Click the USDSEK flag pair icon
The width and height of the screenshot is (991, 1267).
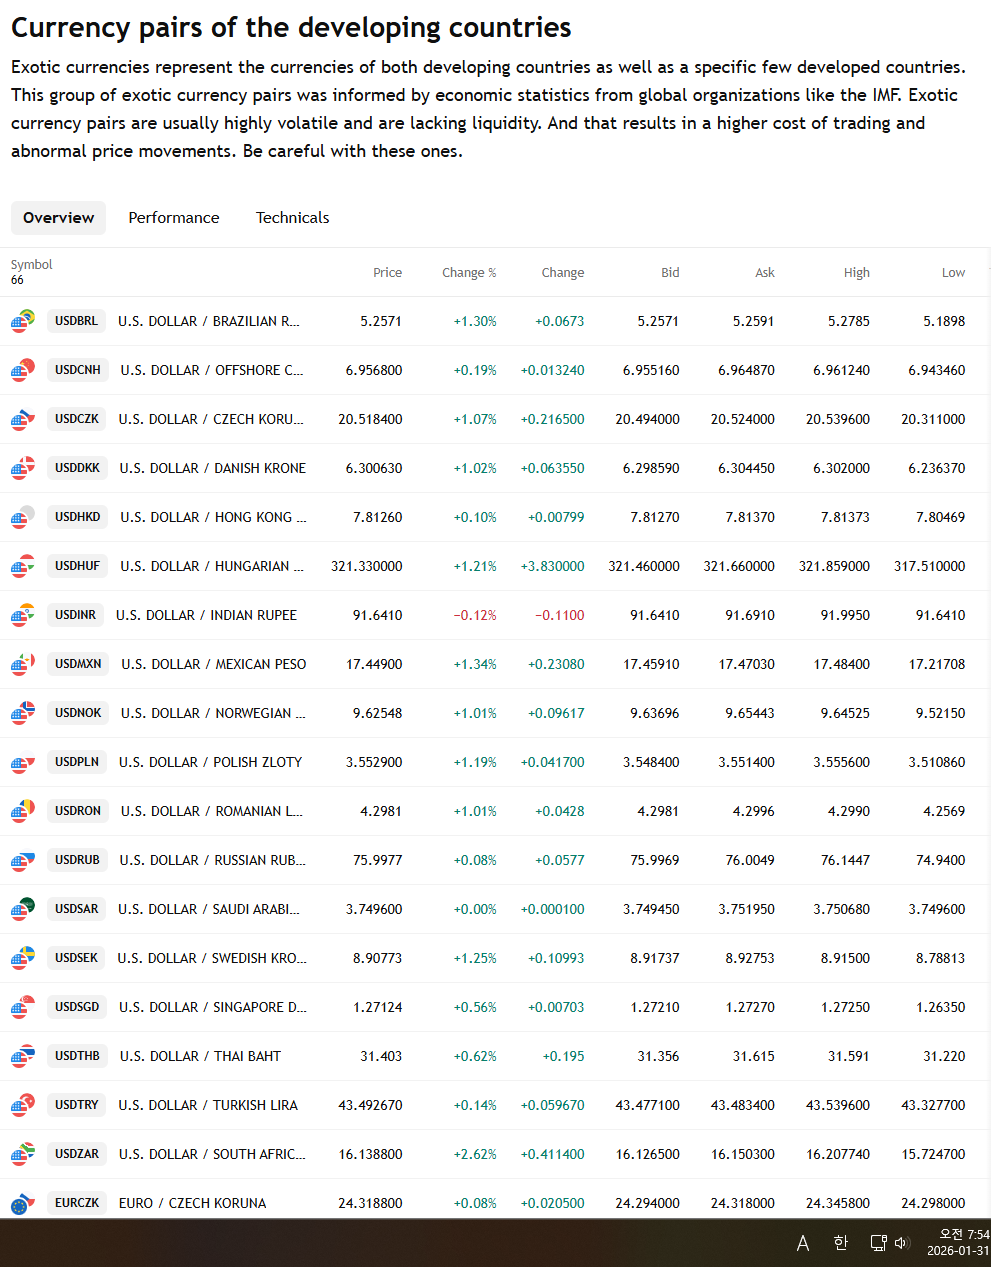click(23, 958)
